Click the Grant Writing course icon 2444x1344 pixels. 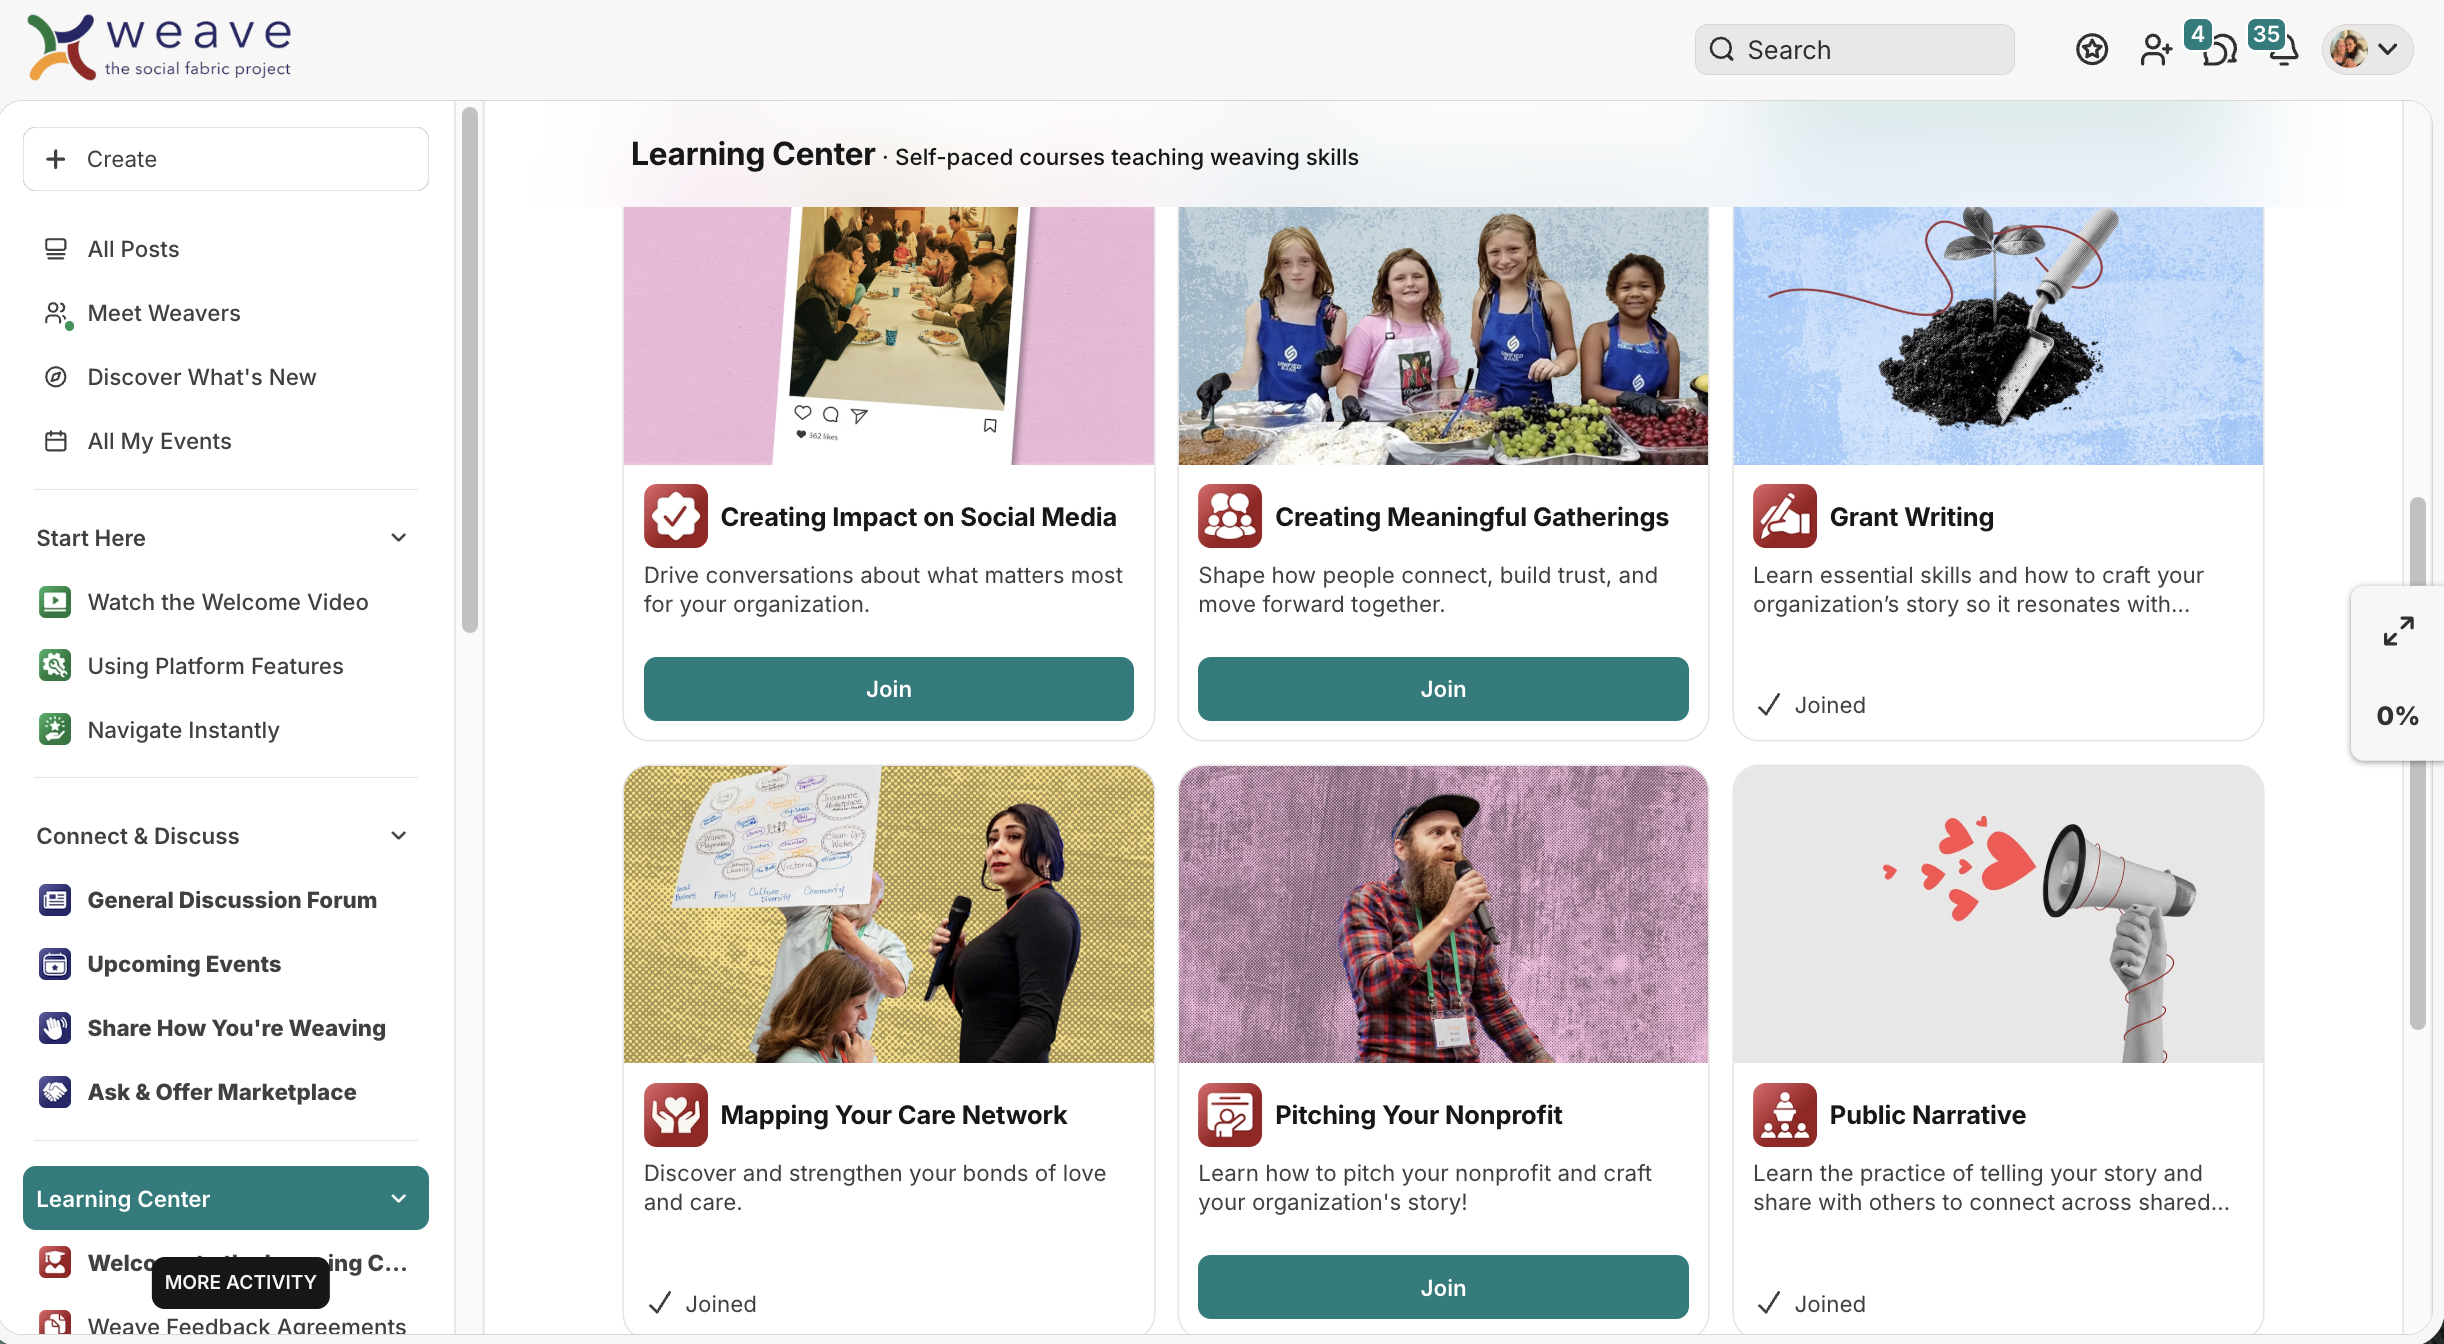(x=1784, y=516)
